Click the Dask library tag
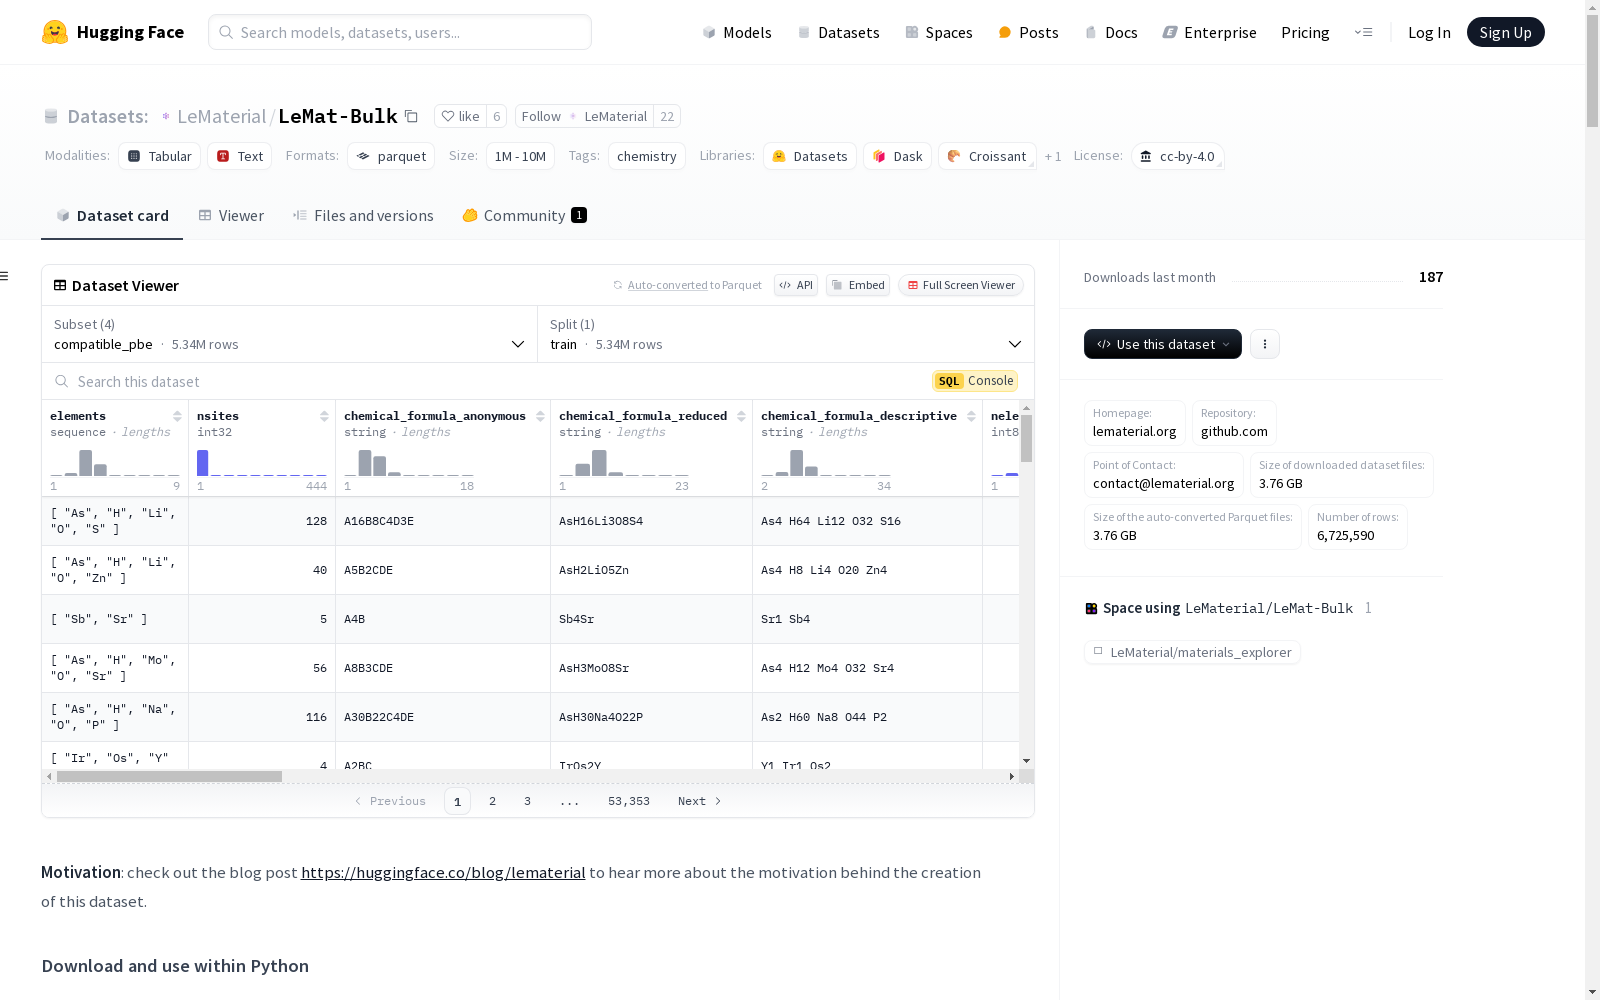This screenshot has height=1000, width=1600. 898,156
